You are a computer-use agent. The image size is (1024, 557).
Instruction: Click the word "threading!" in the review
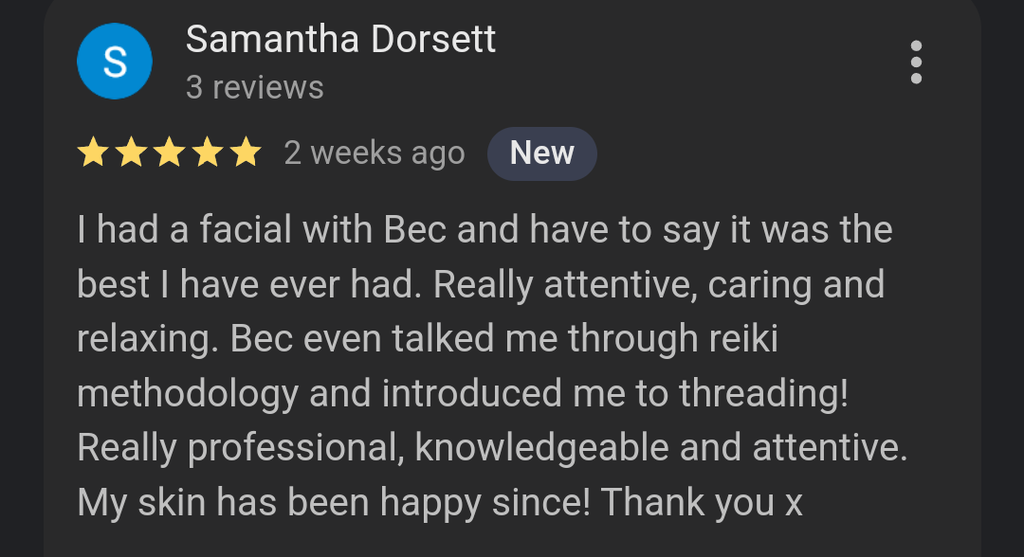pos(764,393)
